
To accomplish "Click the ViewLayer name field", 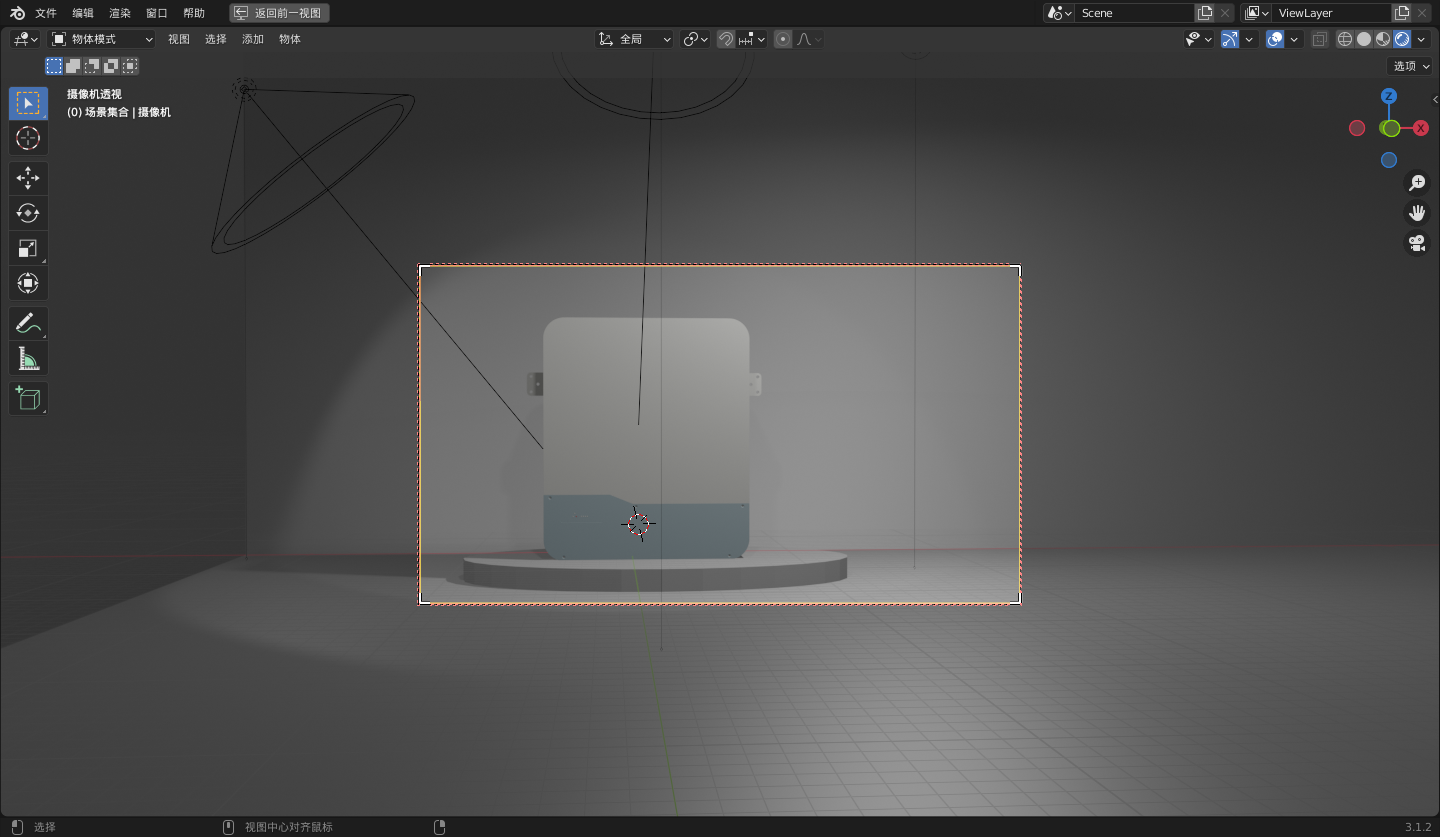I will click(1332, 13).
